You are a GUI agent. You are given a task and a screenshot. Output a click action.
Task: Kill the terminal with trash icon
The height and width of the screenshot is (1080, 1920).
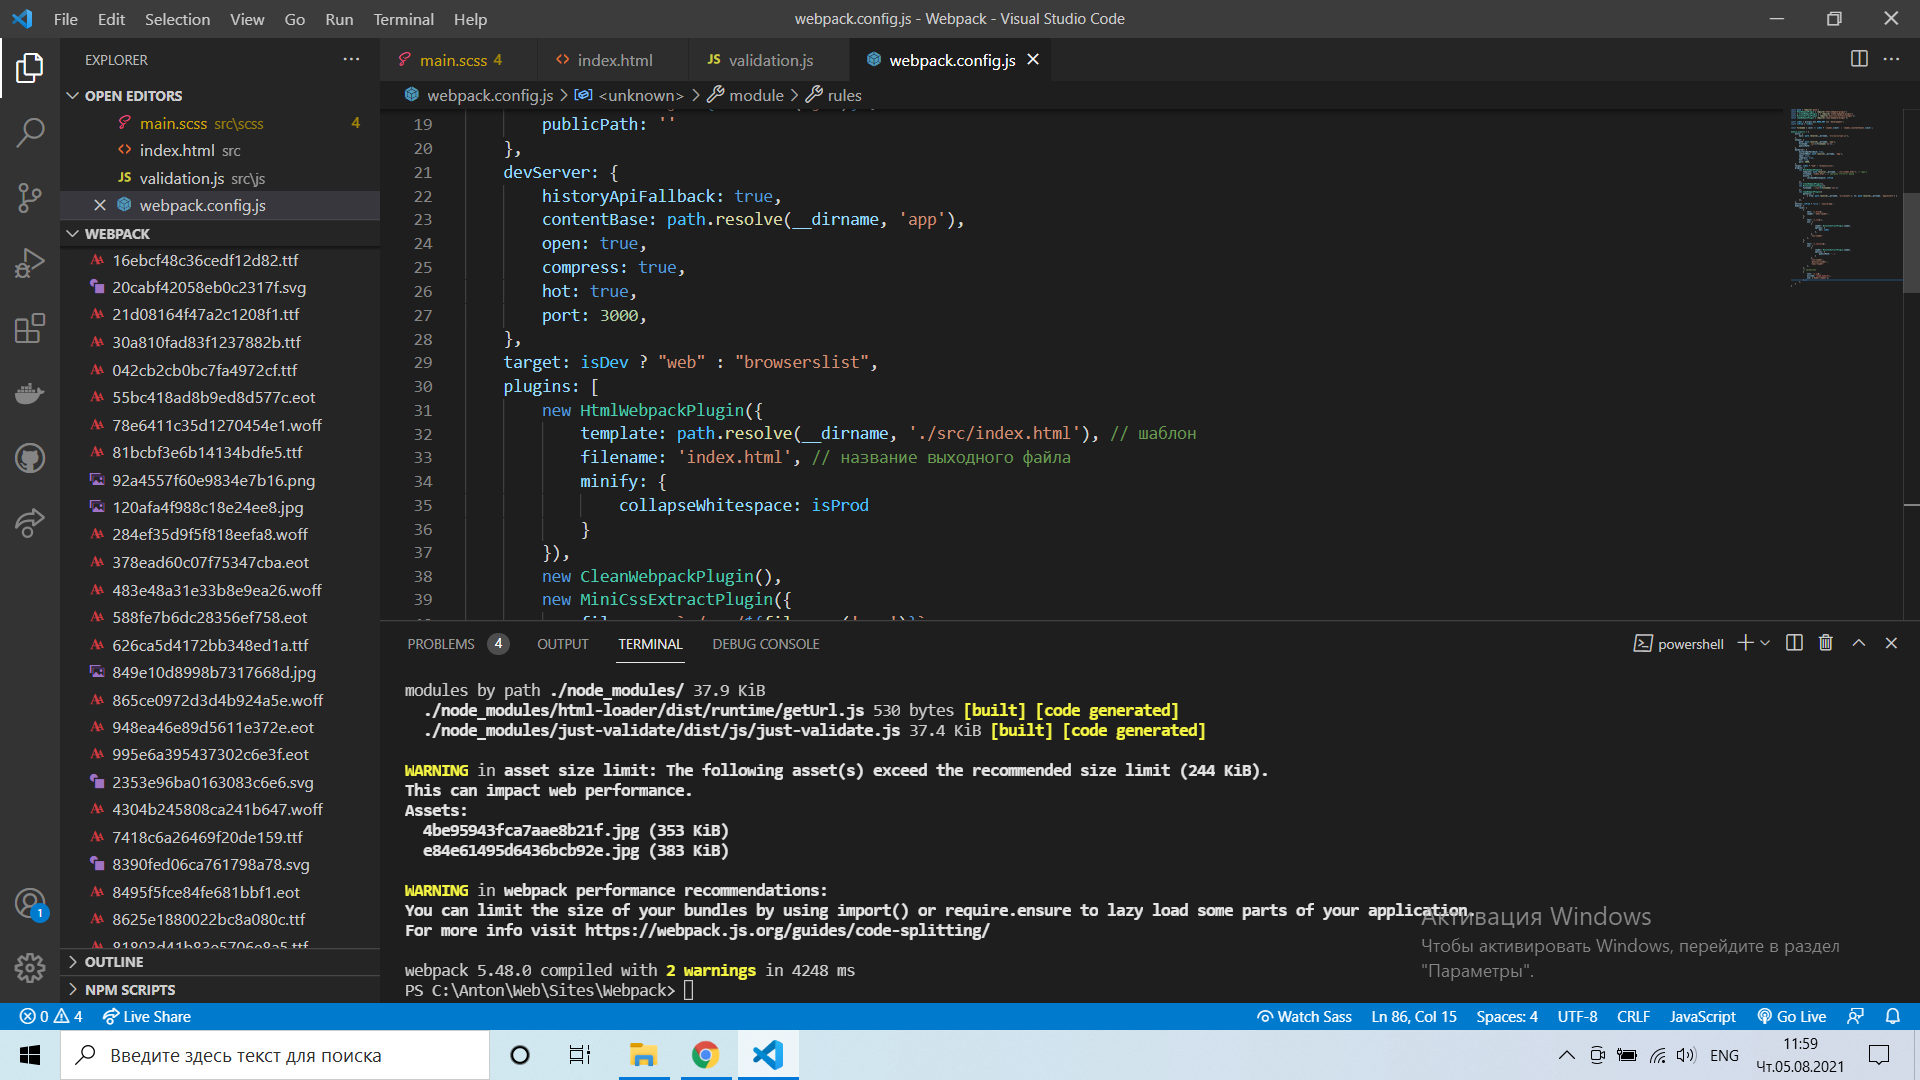coord(1826,643)
